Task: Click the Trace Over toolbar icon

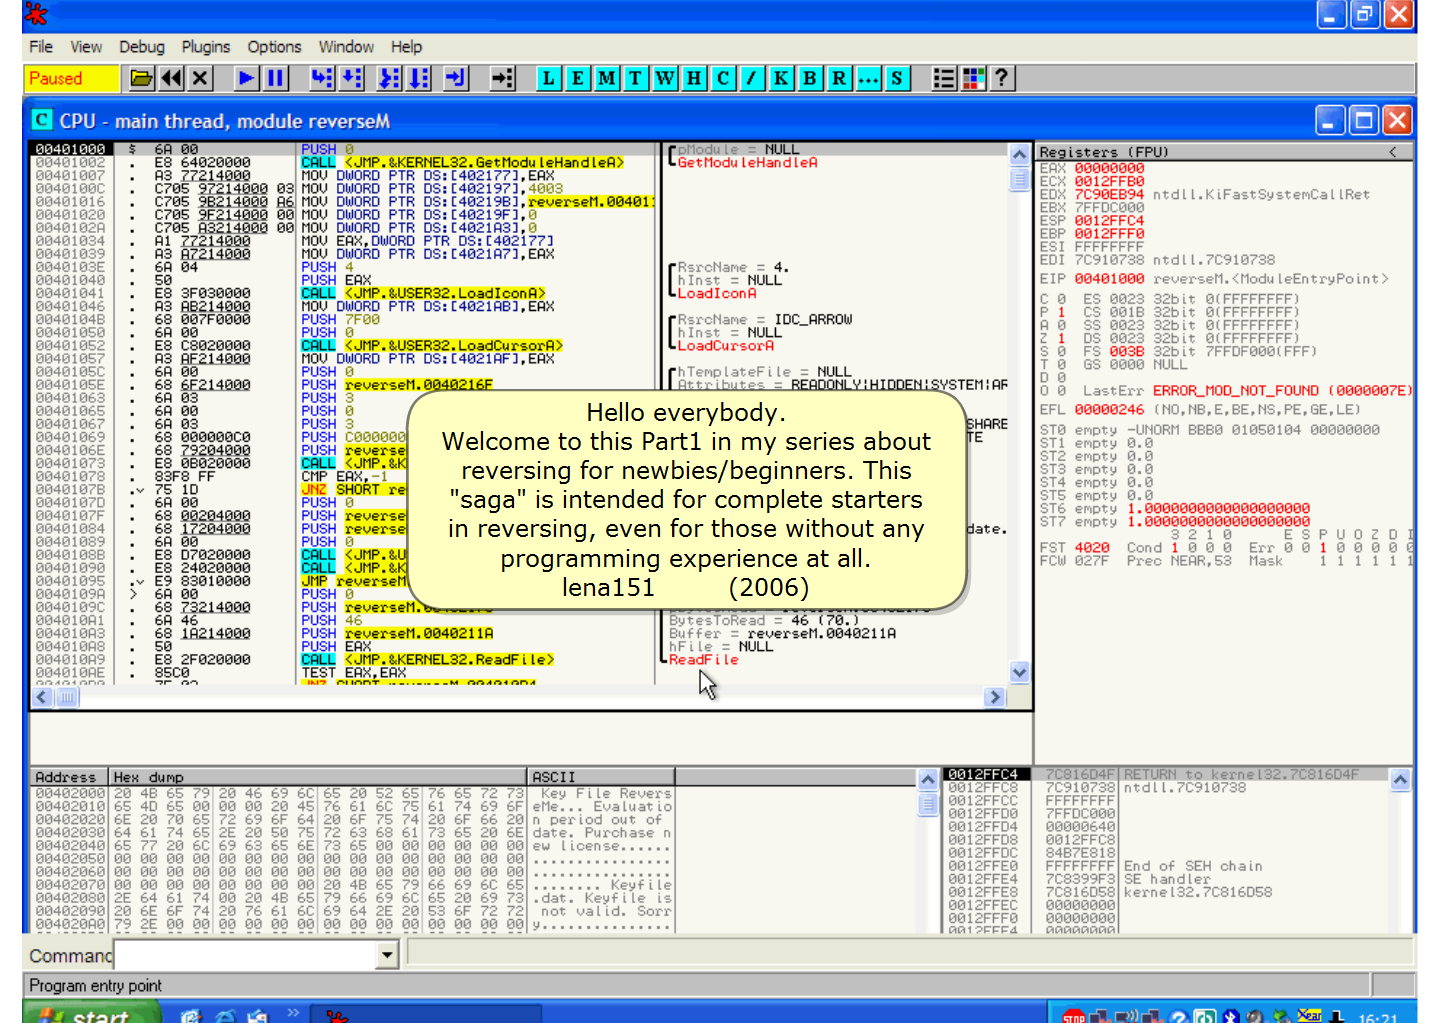Action: click(x=419, y=78)
